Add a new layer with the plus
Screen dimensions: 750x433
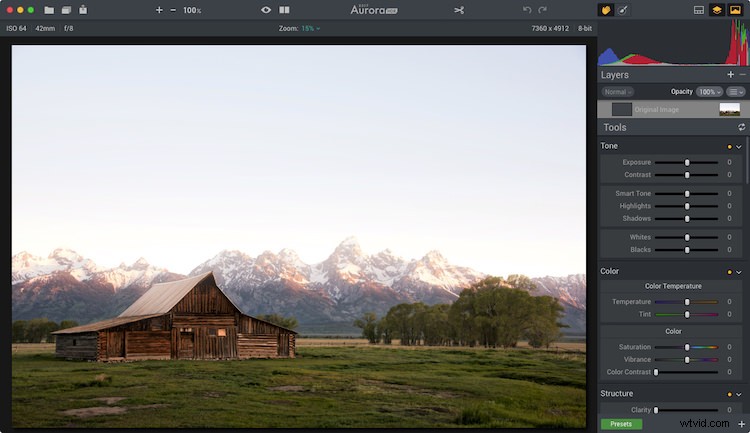pyautogui.click(x=730, y=74)
